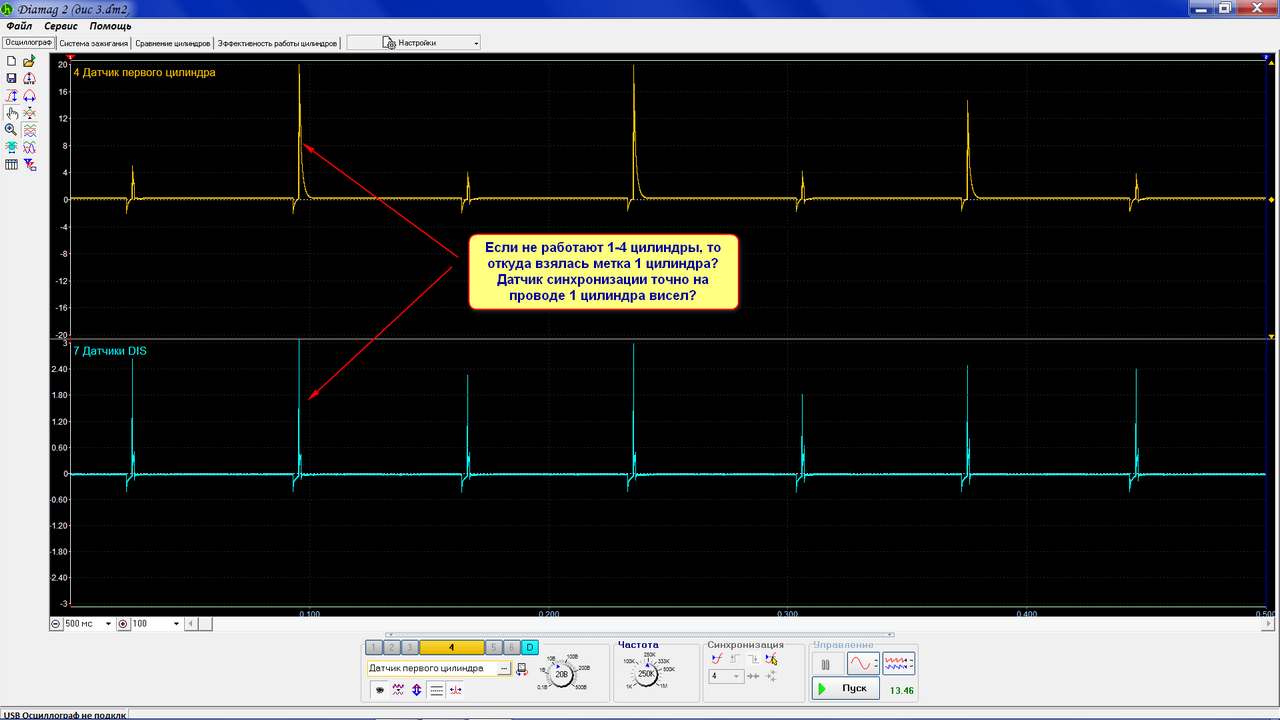This screenshot has width=1280, height=720.
Task: Select channel 1 button
Action: [x=374, y=648]
